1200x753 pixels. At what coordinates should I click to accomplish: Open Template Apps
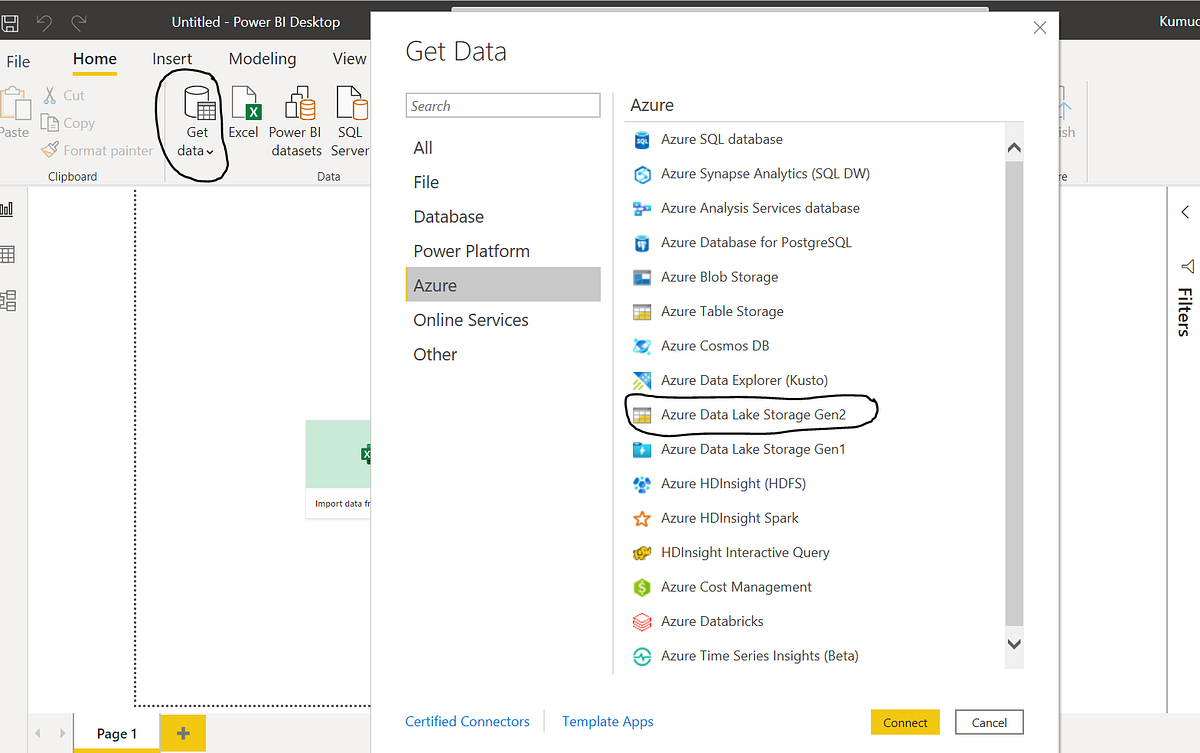[607, 721]
